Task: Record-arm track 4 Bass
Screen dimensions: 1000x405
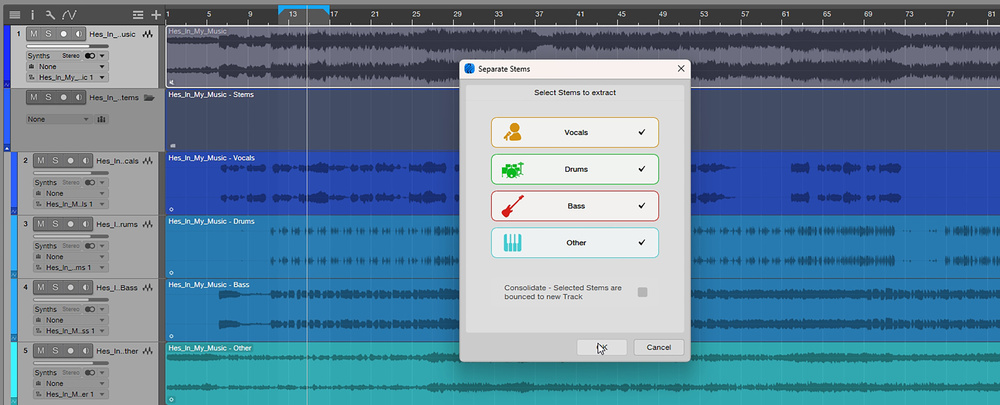Action: click(x=69, y=288)
